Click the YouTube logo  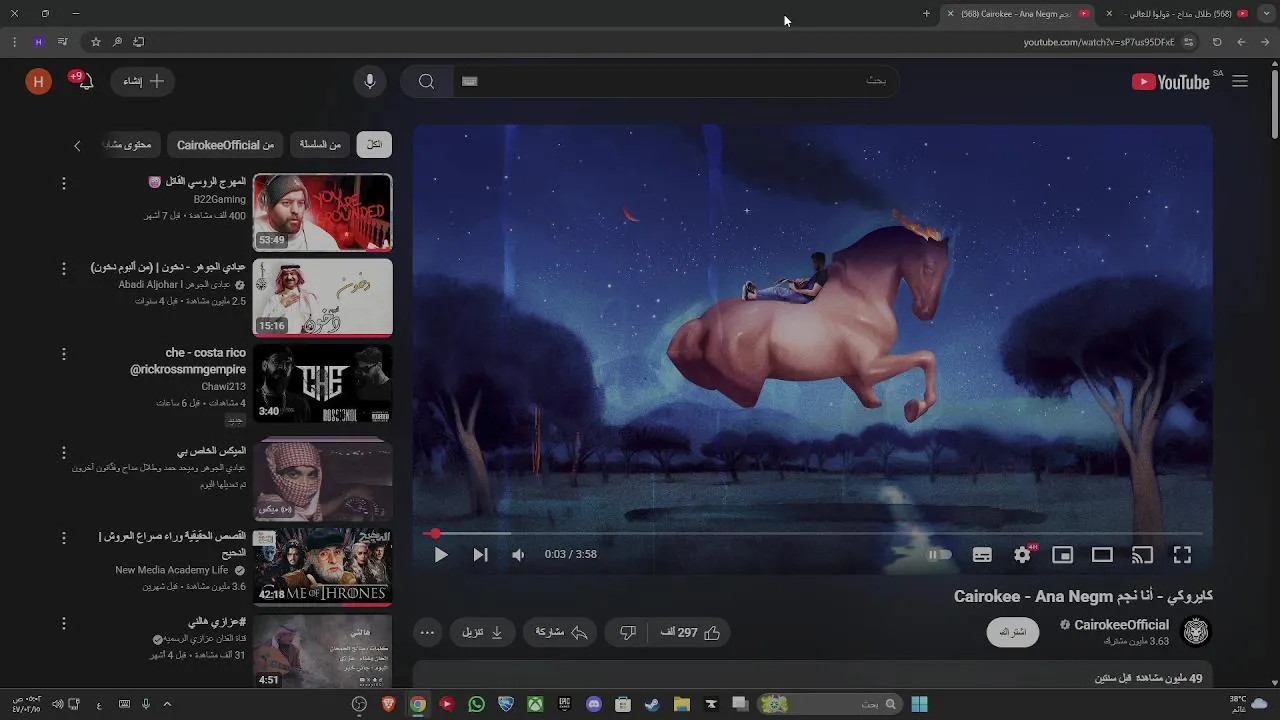tap(1171, 82)
